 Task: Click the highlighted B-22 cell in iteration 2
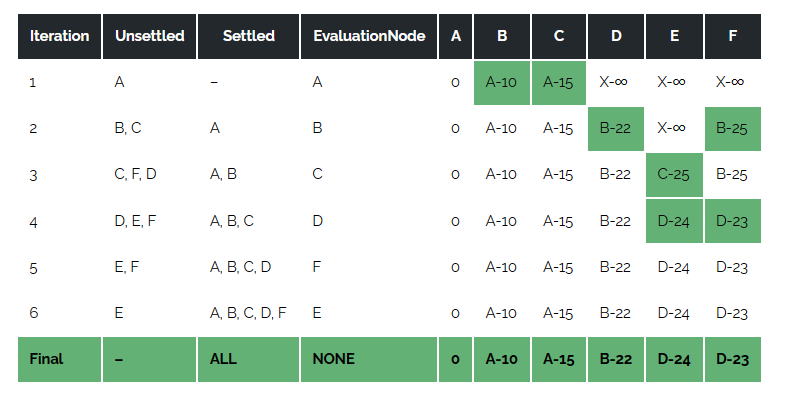(615, 128)
